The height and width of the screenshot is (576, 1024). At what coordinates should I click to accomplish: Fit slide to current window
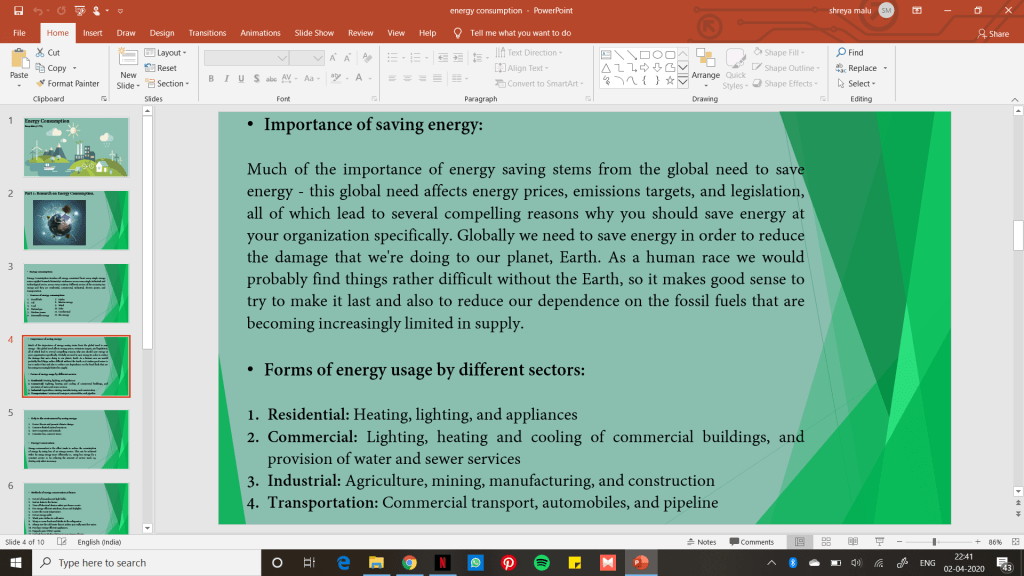(1012, 542)
